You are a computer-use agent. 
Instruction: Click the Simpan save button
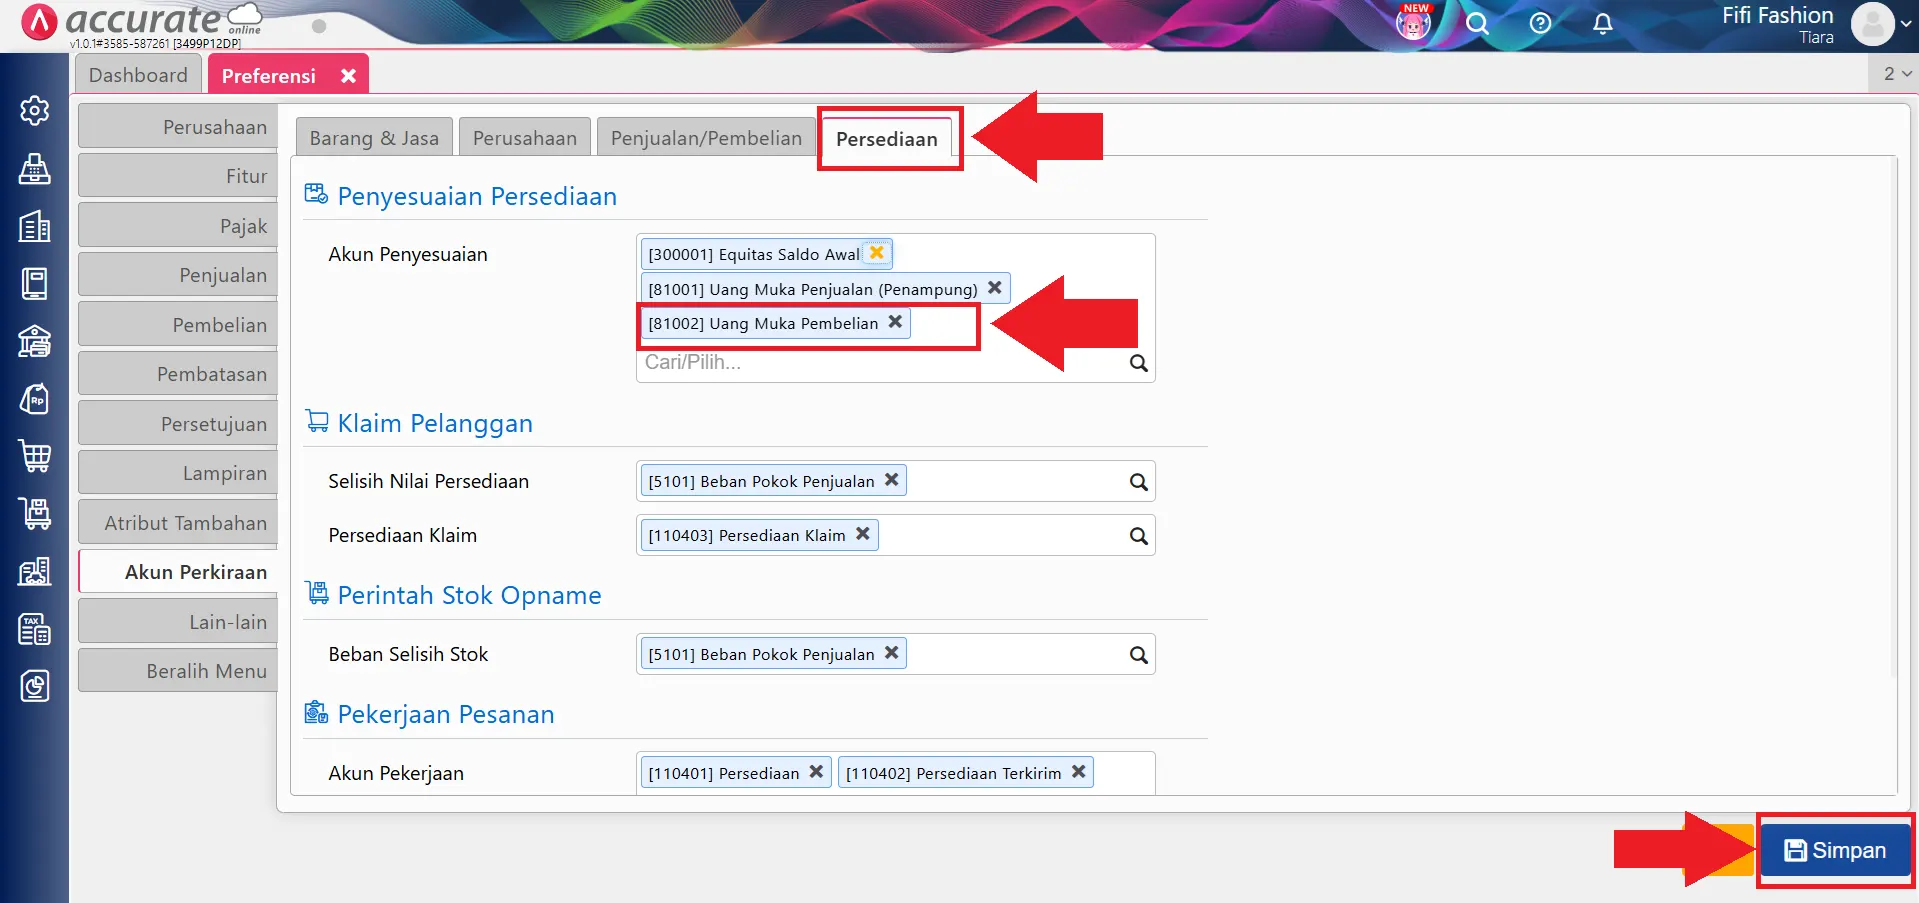point(1835,850)
